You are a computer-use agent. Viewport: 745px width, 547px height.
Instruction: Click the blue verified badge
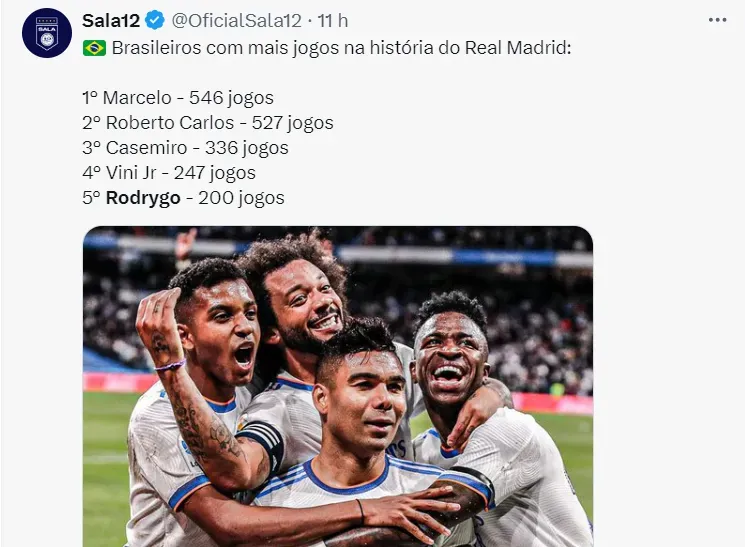click(155, 20)
